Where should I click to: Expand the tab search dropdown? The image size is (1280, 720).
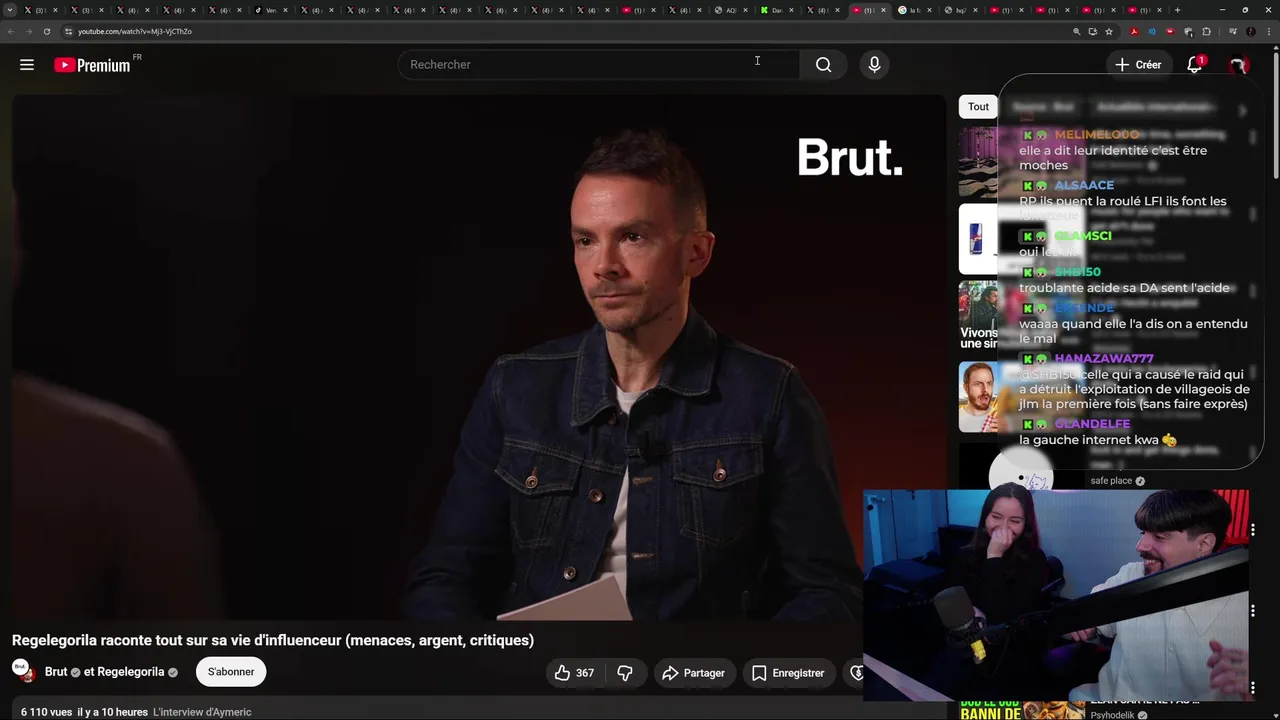coord(10,10)
